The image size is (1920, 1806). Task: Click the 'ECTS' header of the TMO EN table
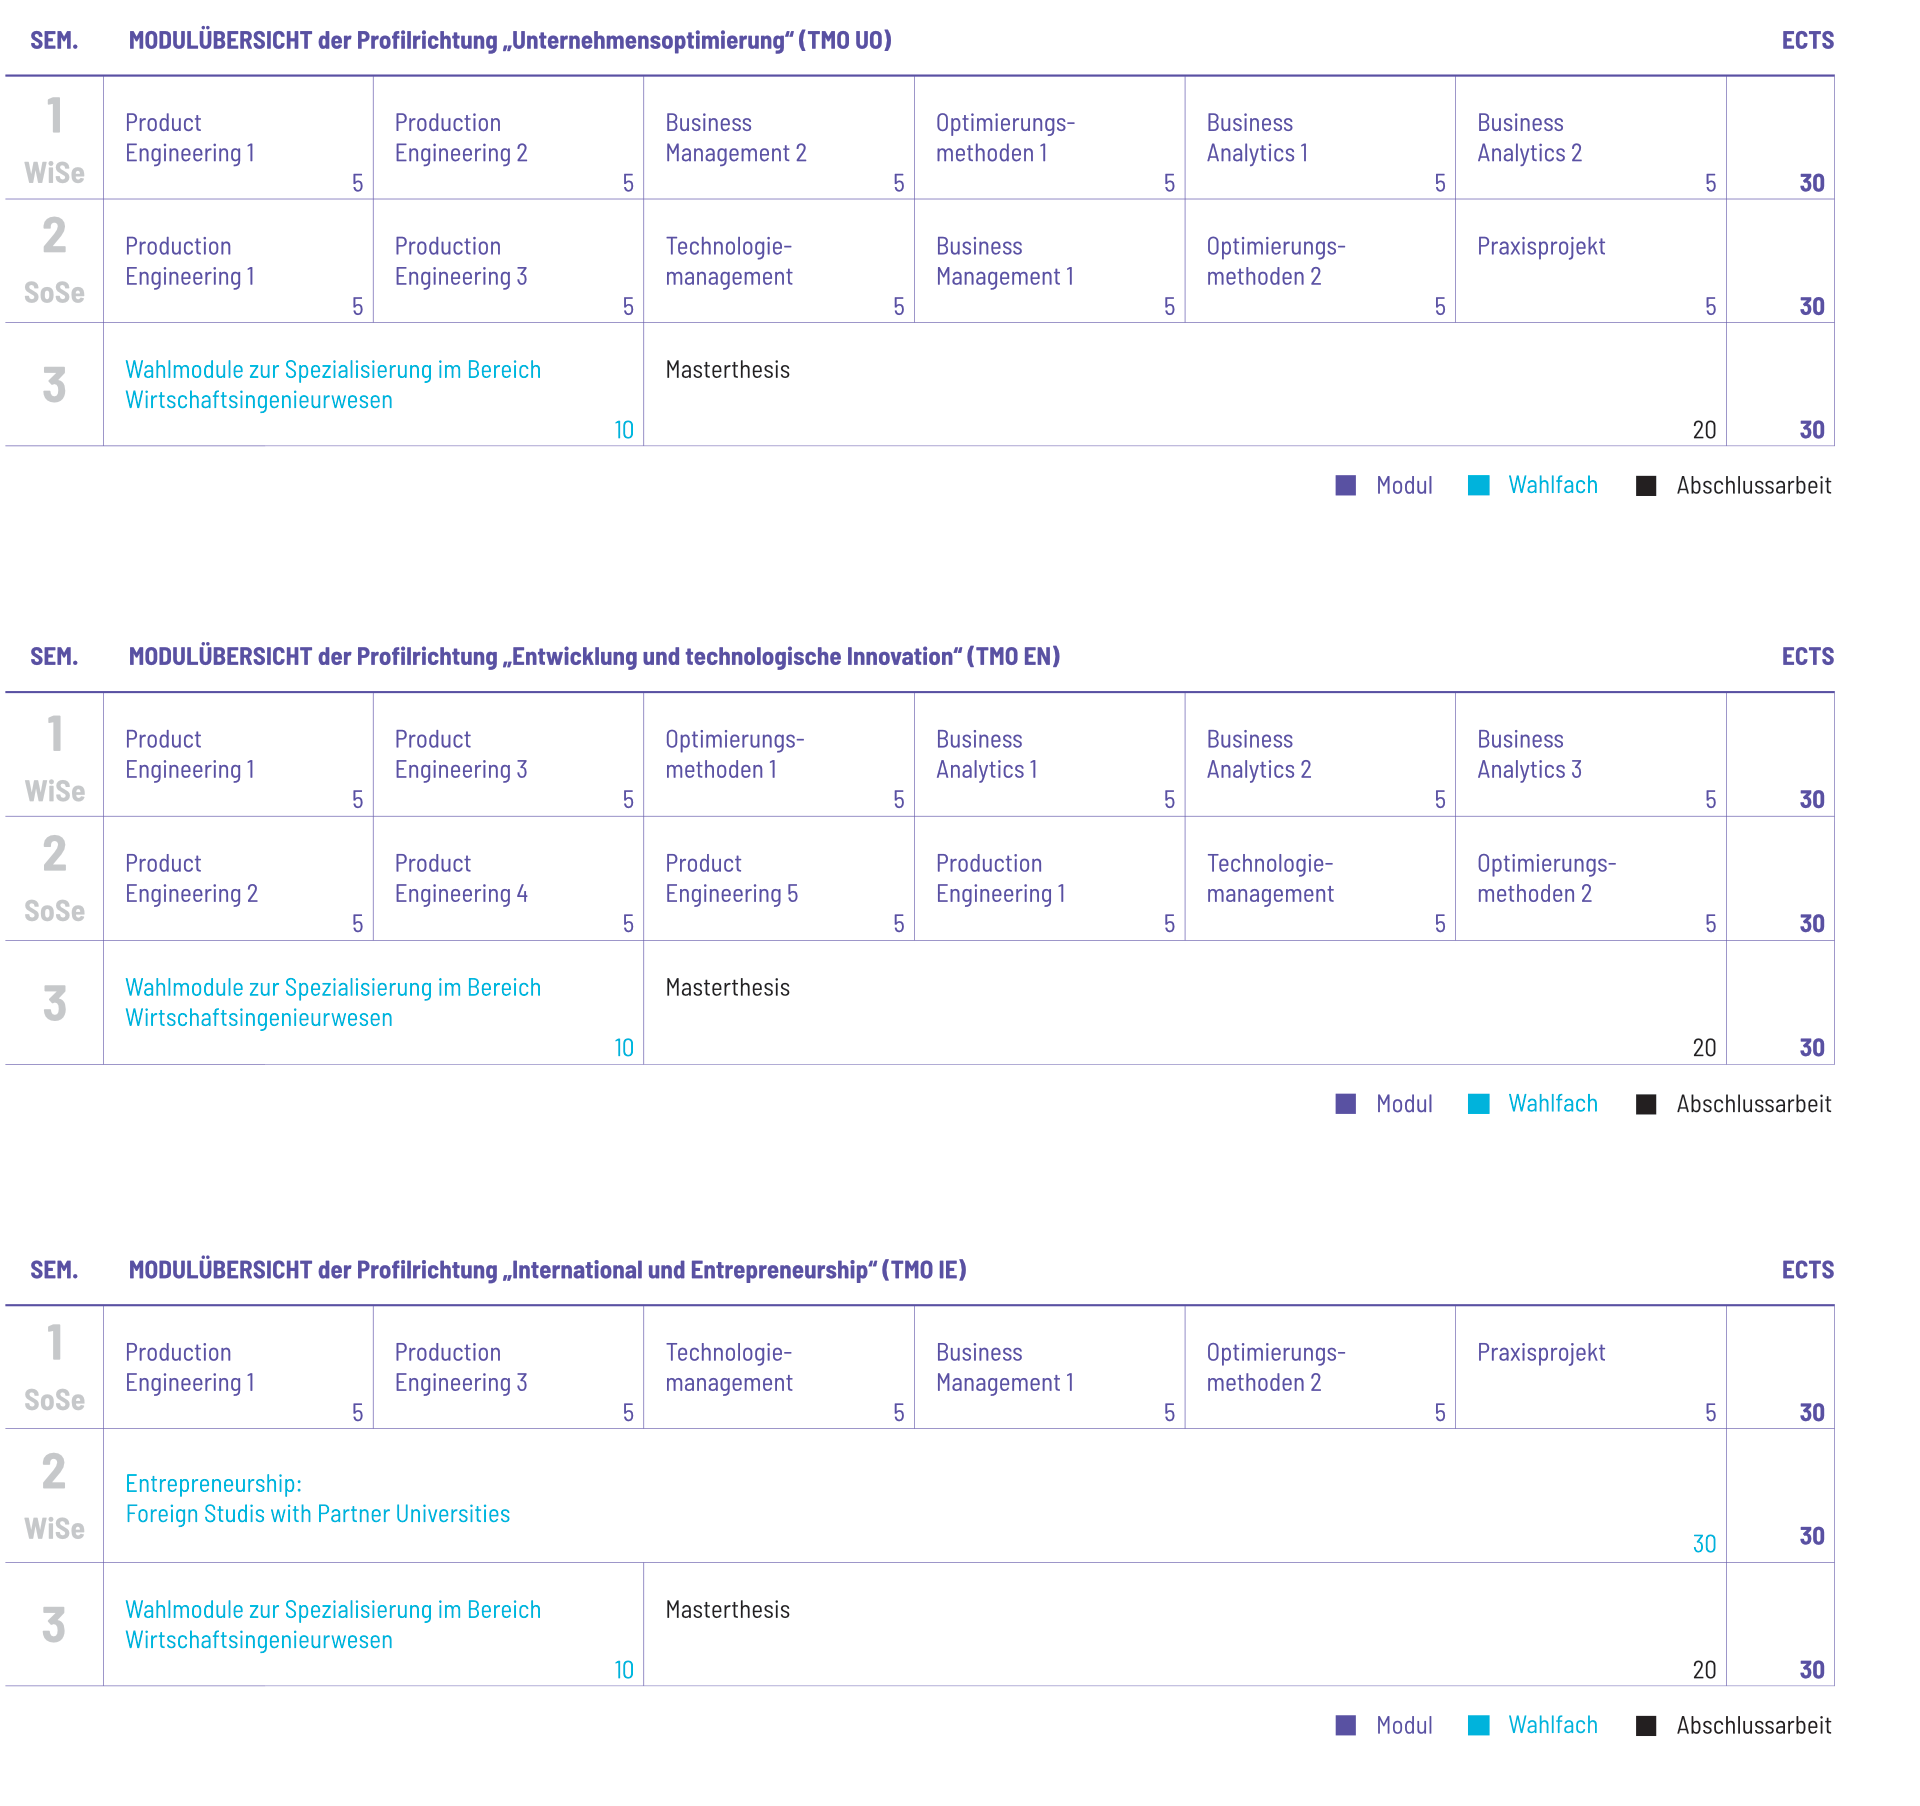pyautogui.click(x=1808, y=656)
